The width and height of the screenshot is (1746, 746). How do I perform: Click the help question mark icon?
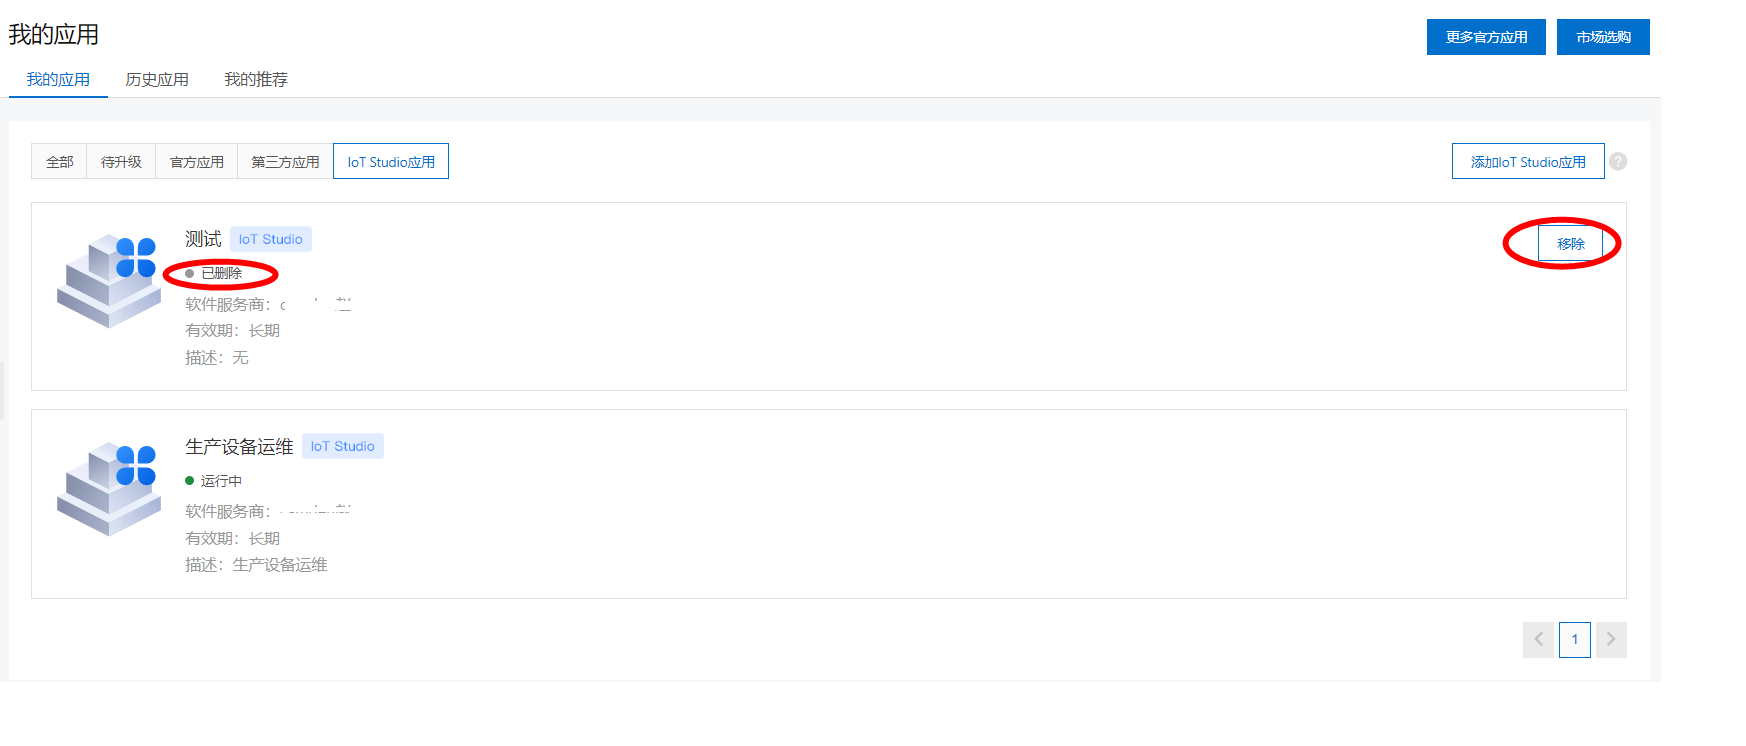(1618, 161)
